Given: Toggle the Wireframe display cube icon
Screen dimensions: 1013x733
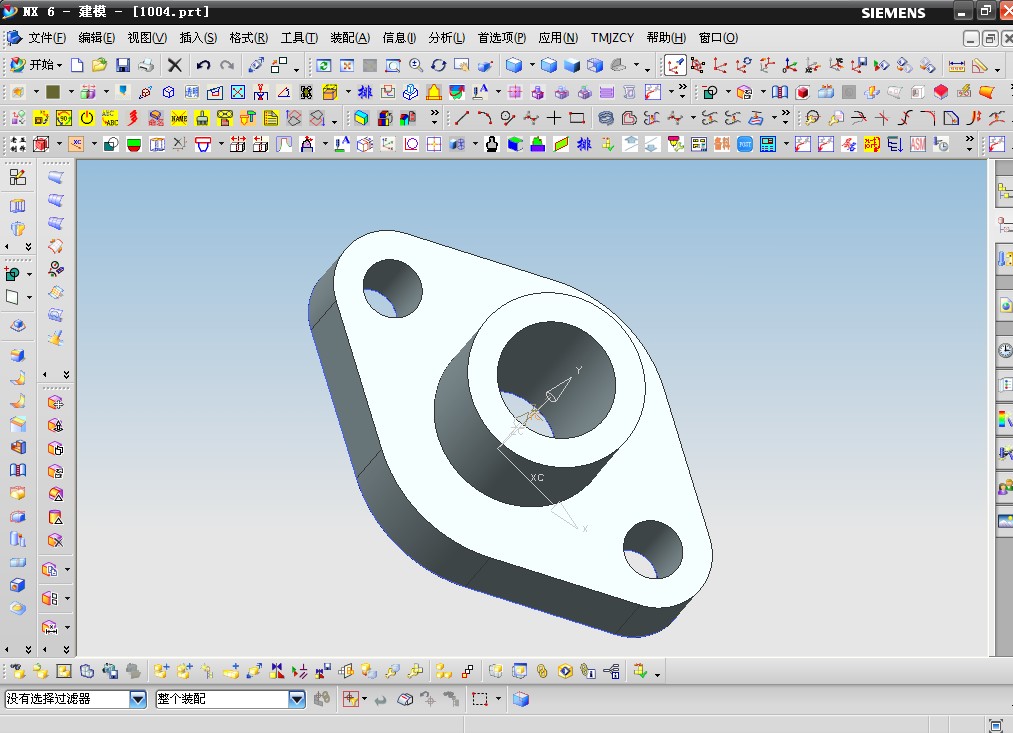Looking at the screenshot, I should (595, 65).
